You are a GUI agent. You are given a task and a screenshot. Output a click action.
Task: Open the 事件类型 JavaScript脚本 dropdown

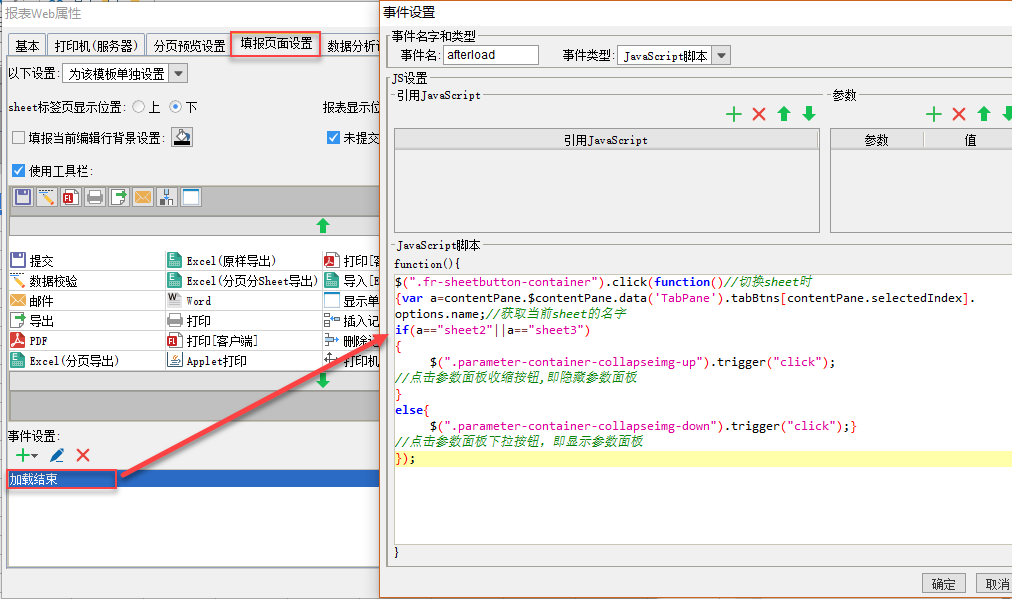coord(722,56)
